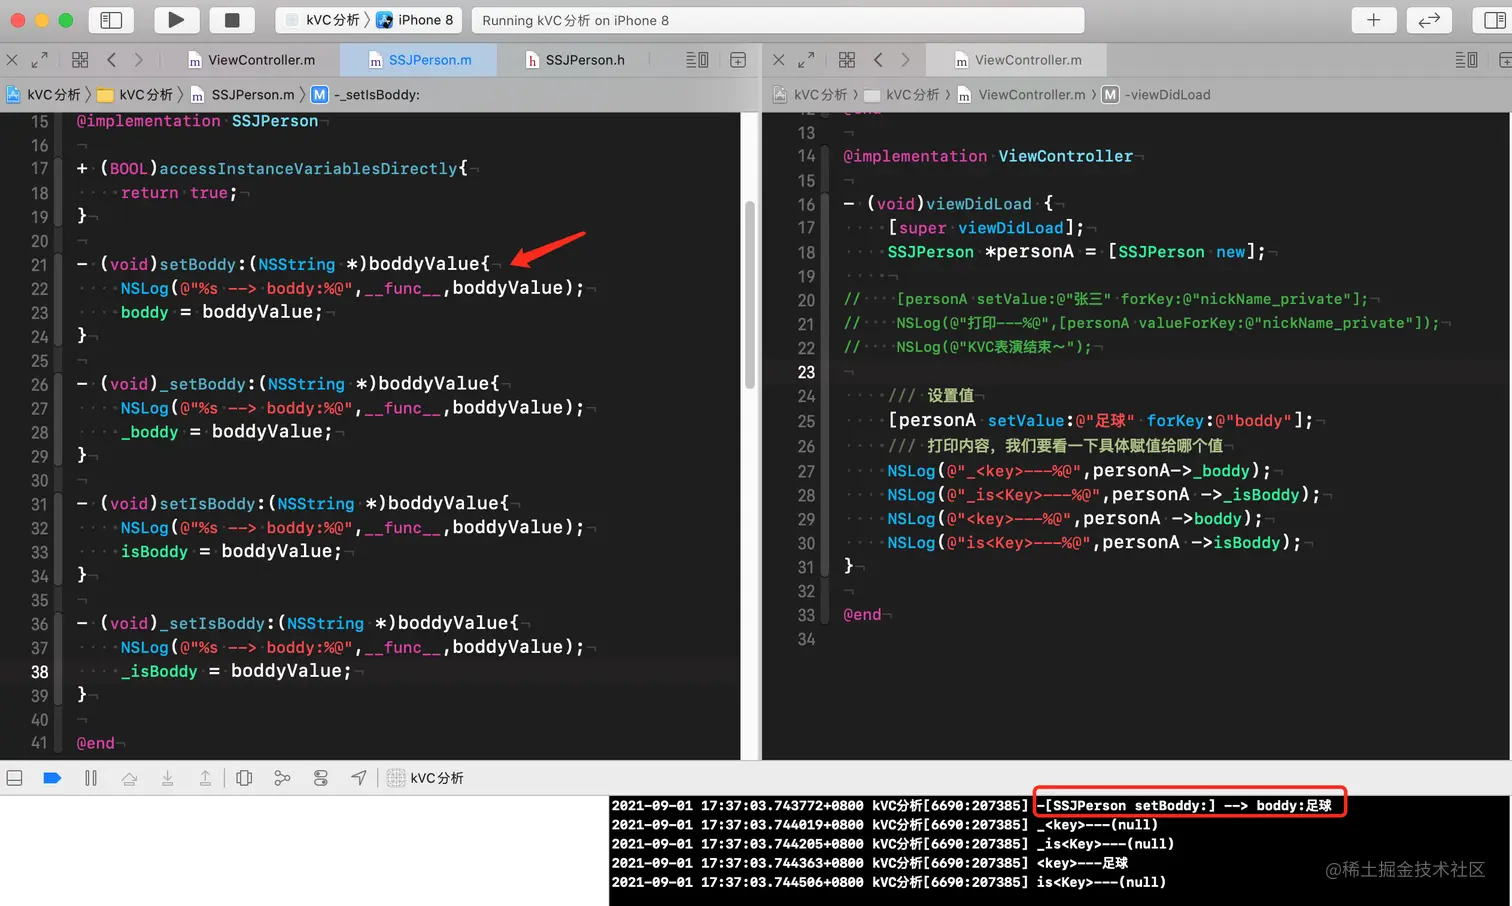Toggle breakpoint on line 17 of SSJPerson.m
Screen dimensions: 1512x906
pos(39,169)
